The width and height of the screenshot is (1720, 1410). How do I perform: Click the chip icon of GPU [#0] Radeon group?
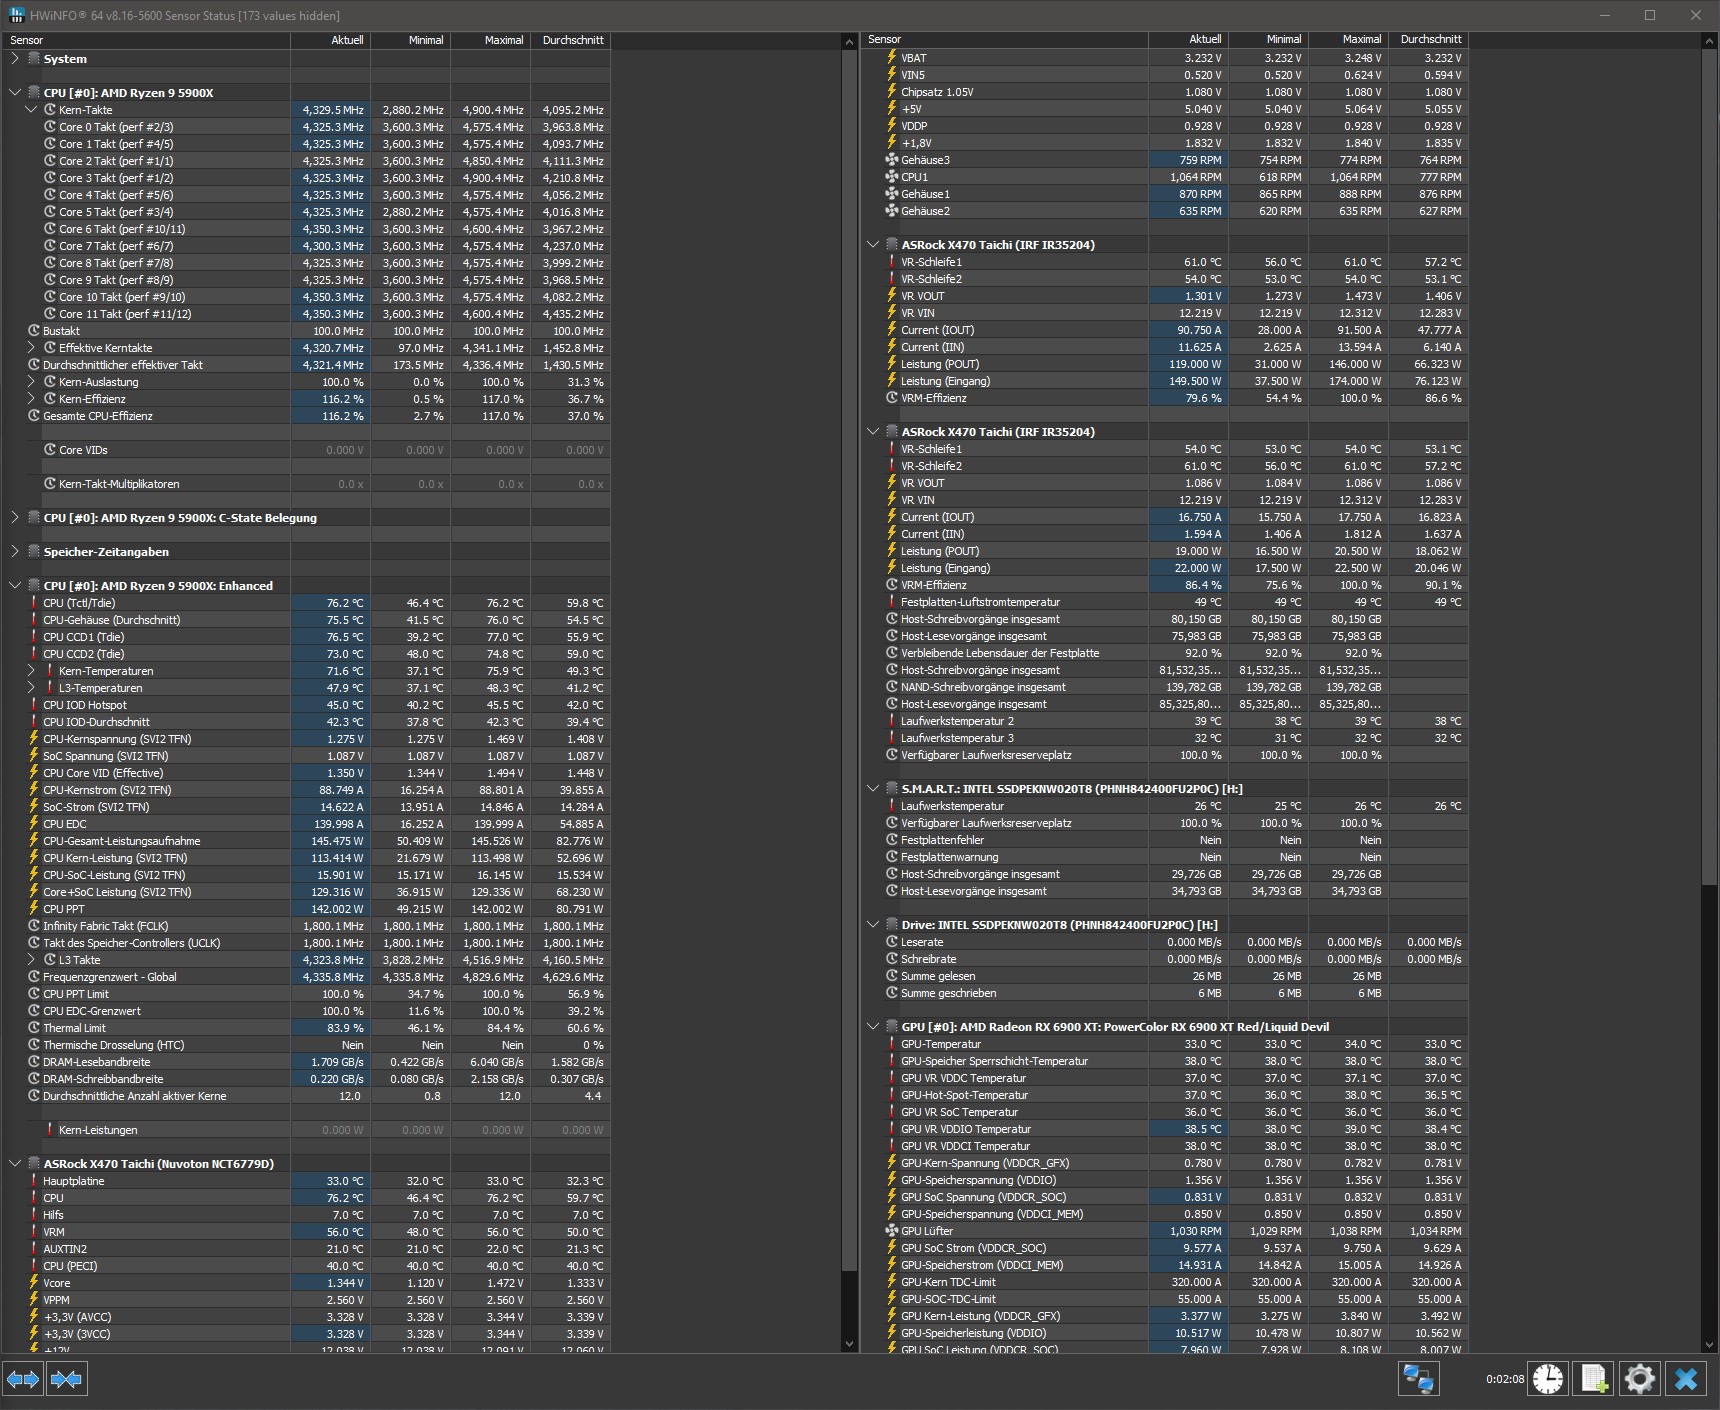[x=892, y=1027]
